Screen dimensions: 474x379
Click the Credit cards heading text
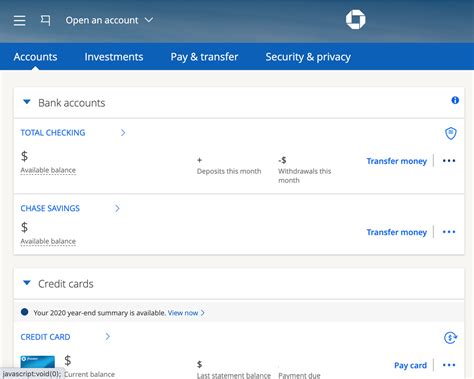click(x=66, y=284)
